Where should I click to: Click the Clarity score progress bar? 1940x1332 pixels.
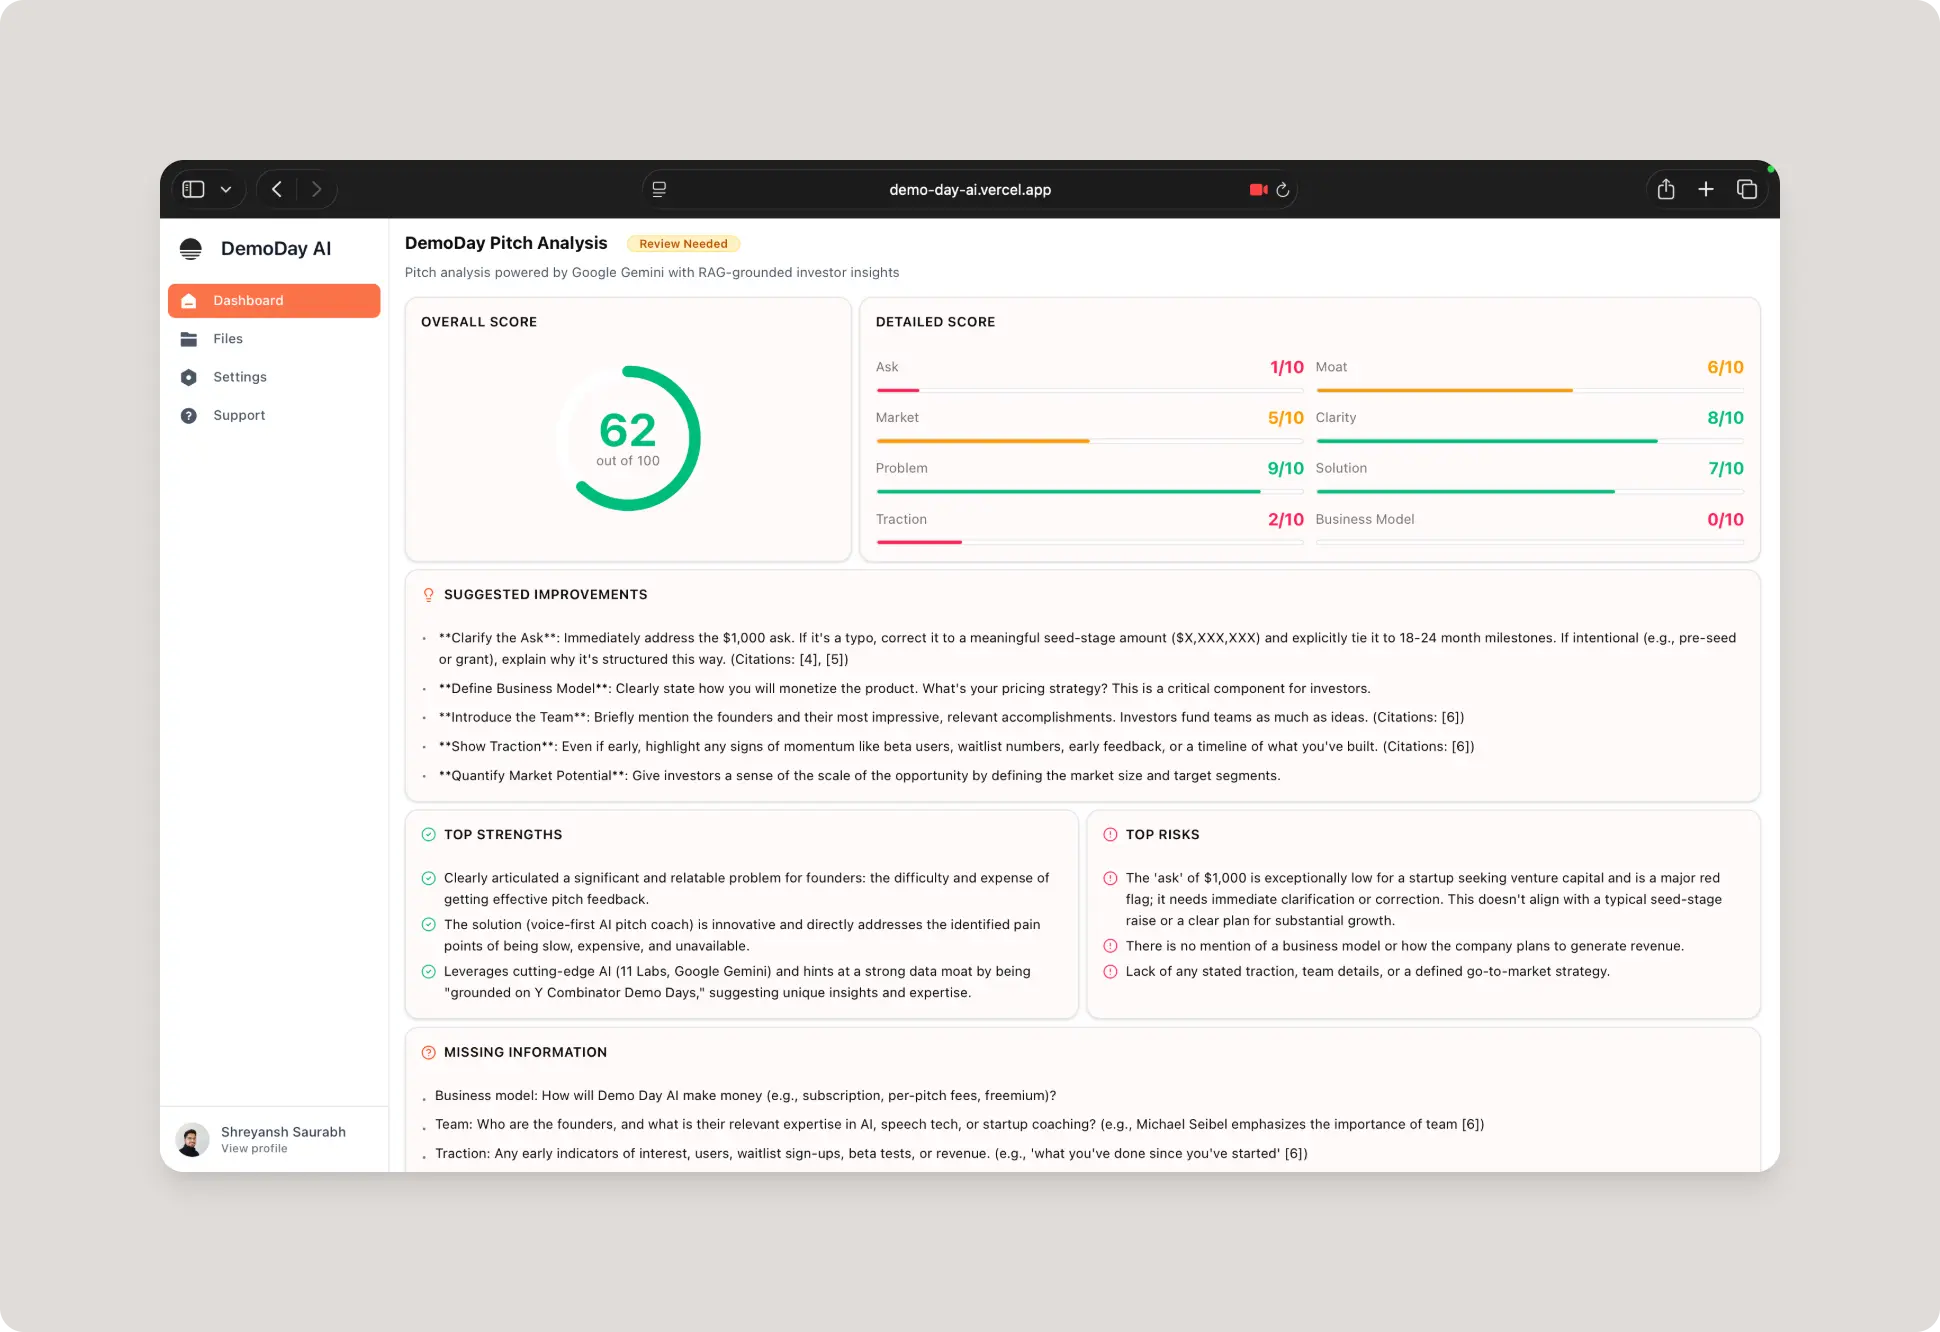tap(1529, 441)
